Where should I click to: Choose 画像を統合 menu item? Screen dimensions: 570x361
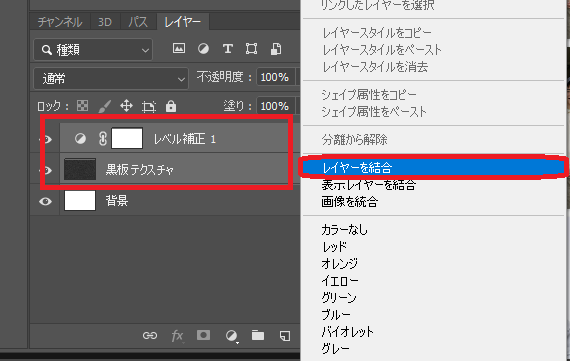click(349, 202)
